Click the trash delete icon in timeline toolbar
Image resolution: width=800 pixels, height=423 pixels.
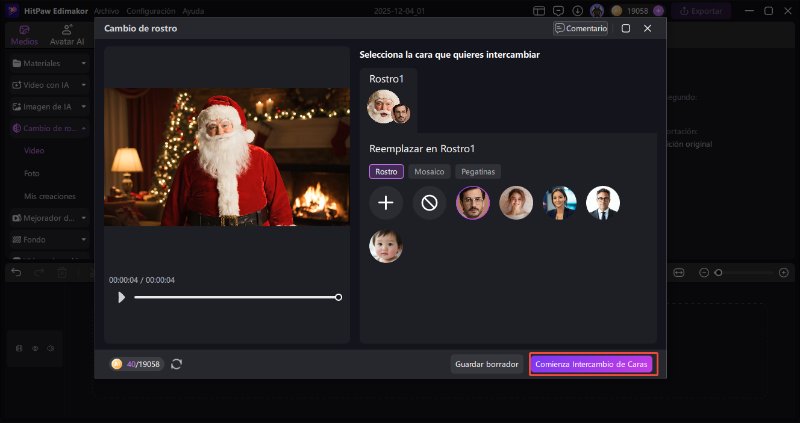62,273
